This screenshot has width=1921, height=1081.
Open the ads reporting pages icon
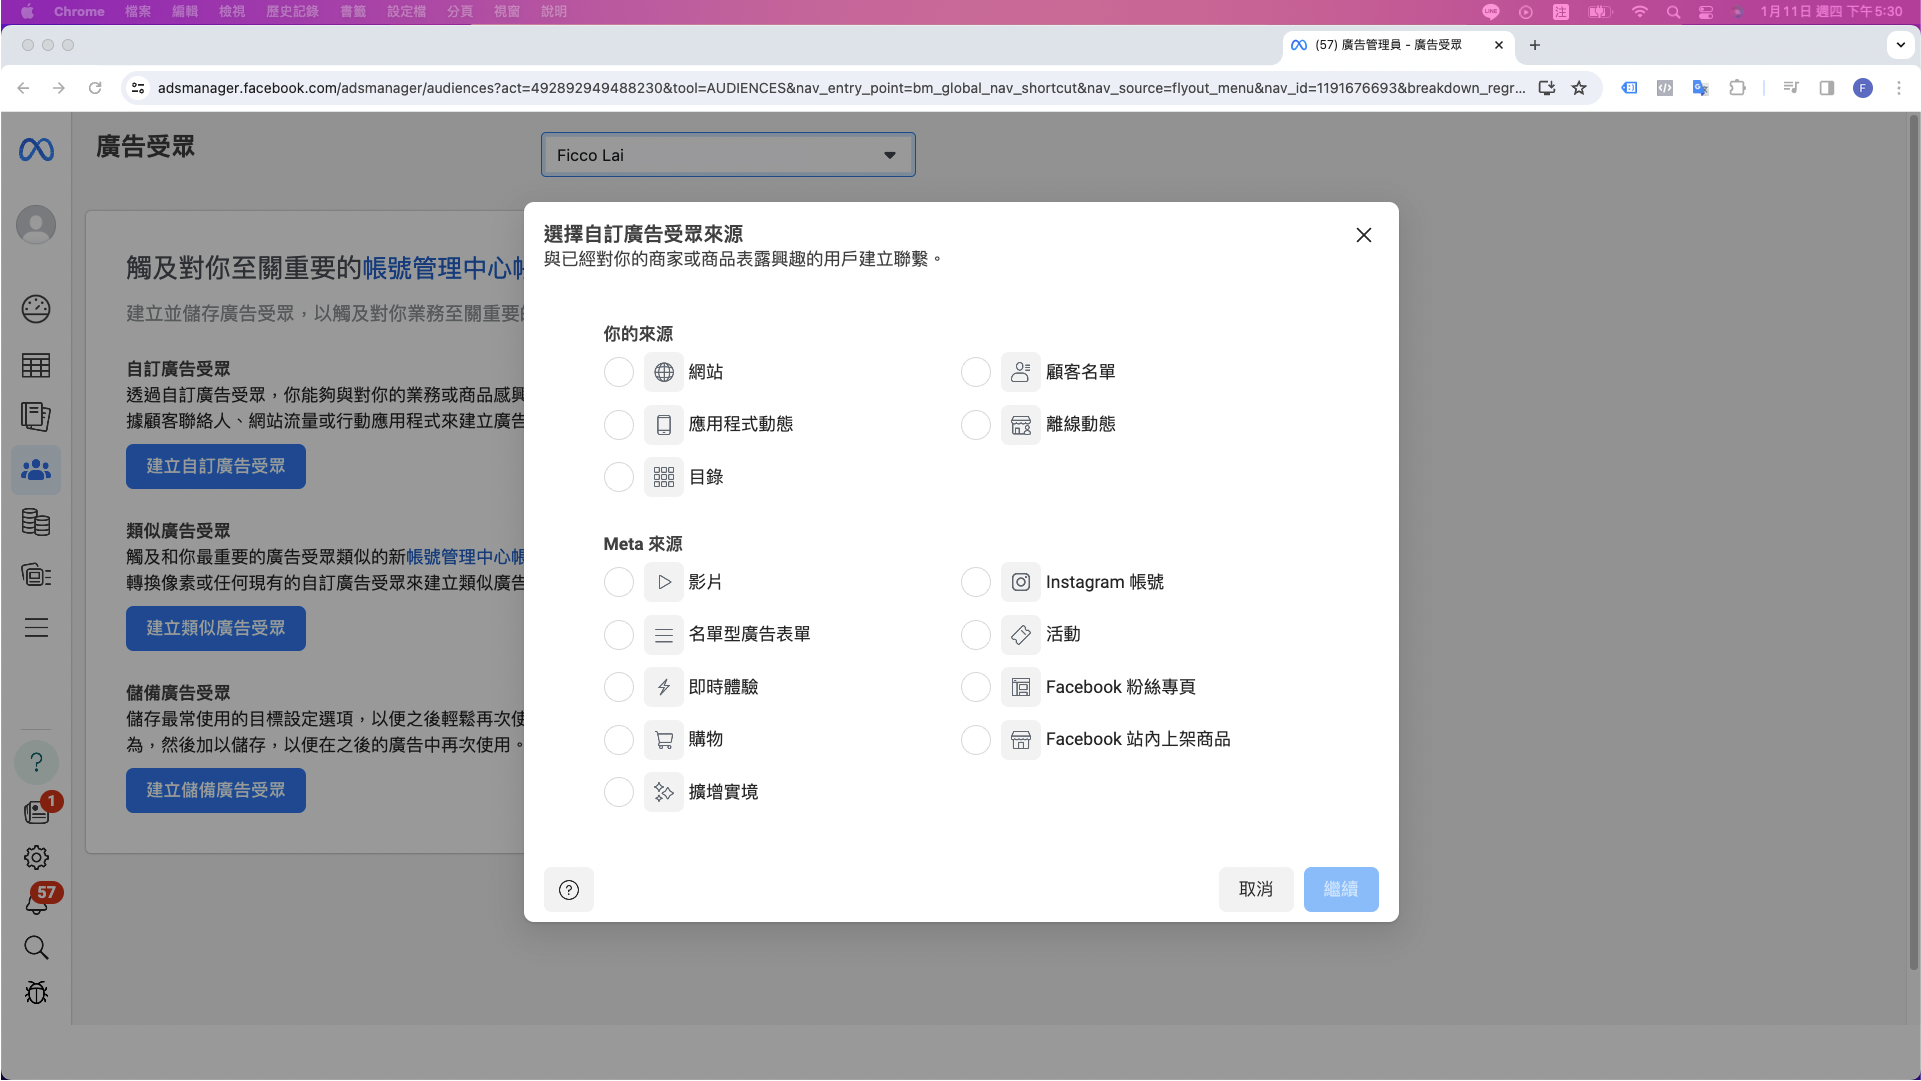point(36,417)
